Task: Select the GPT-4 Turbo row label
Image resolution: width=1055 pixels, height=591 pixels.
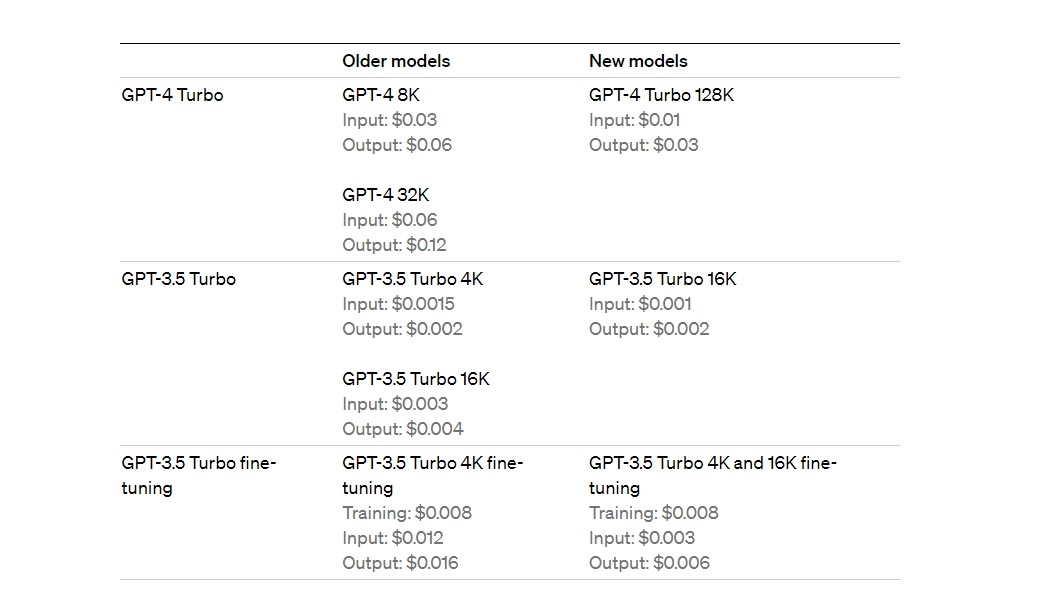Action: (172, 95)
